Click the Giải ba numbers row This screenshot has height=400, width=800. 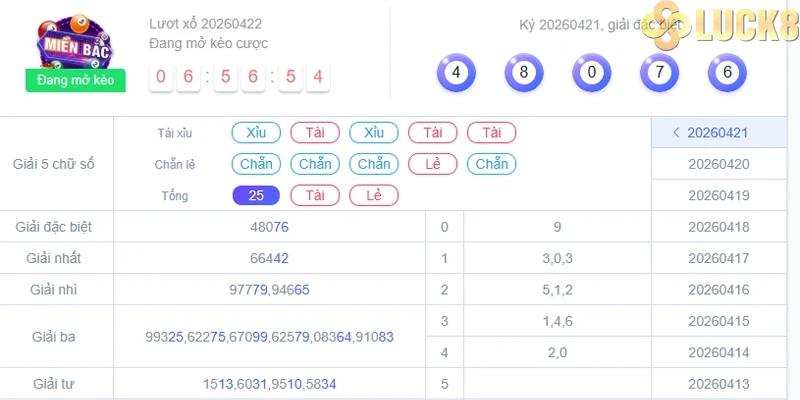[269, 337]
